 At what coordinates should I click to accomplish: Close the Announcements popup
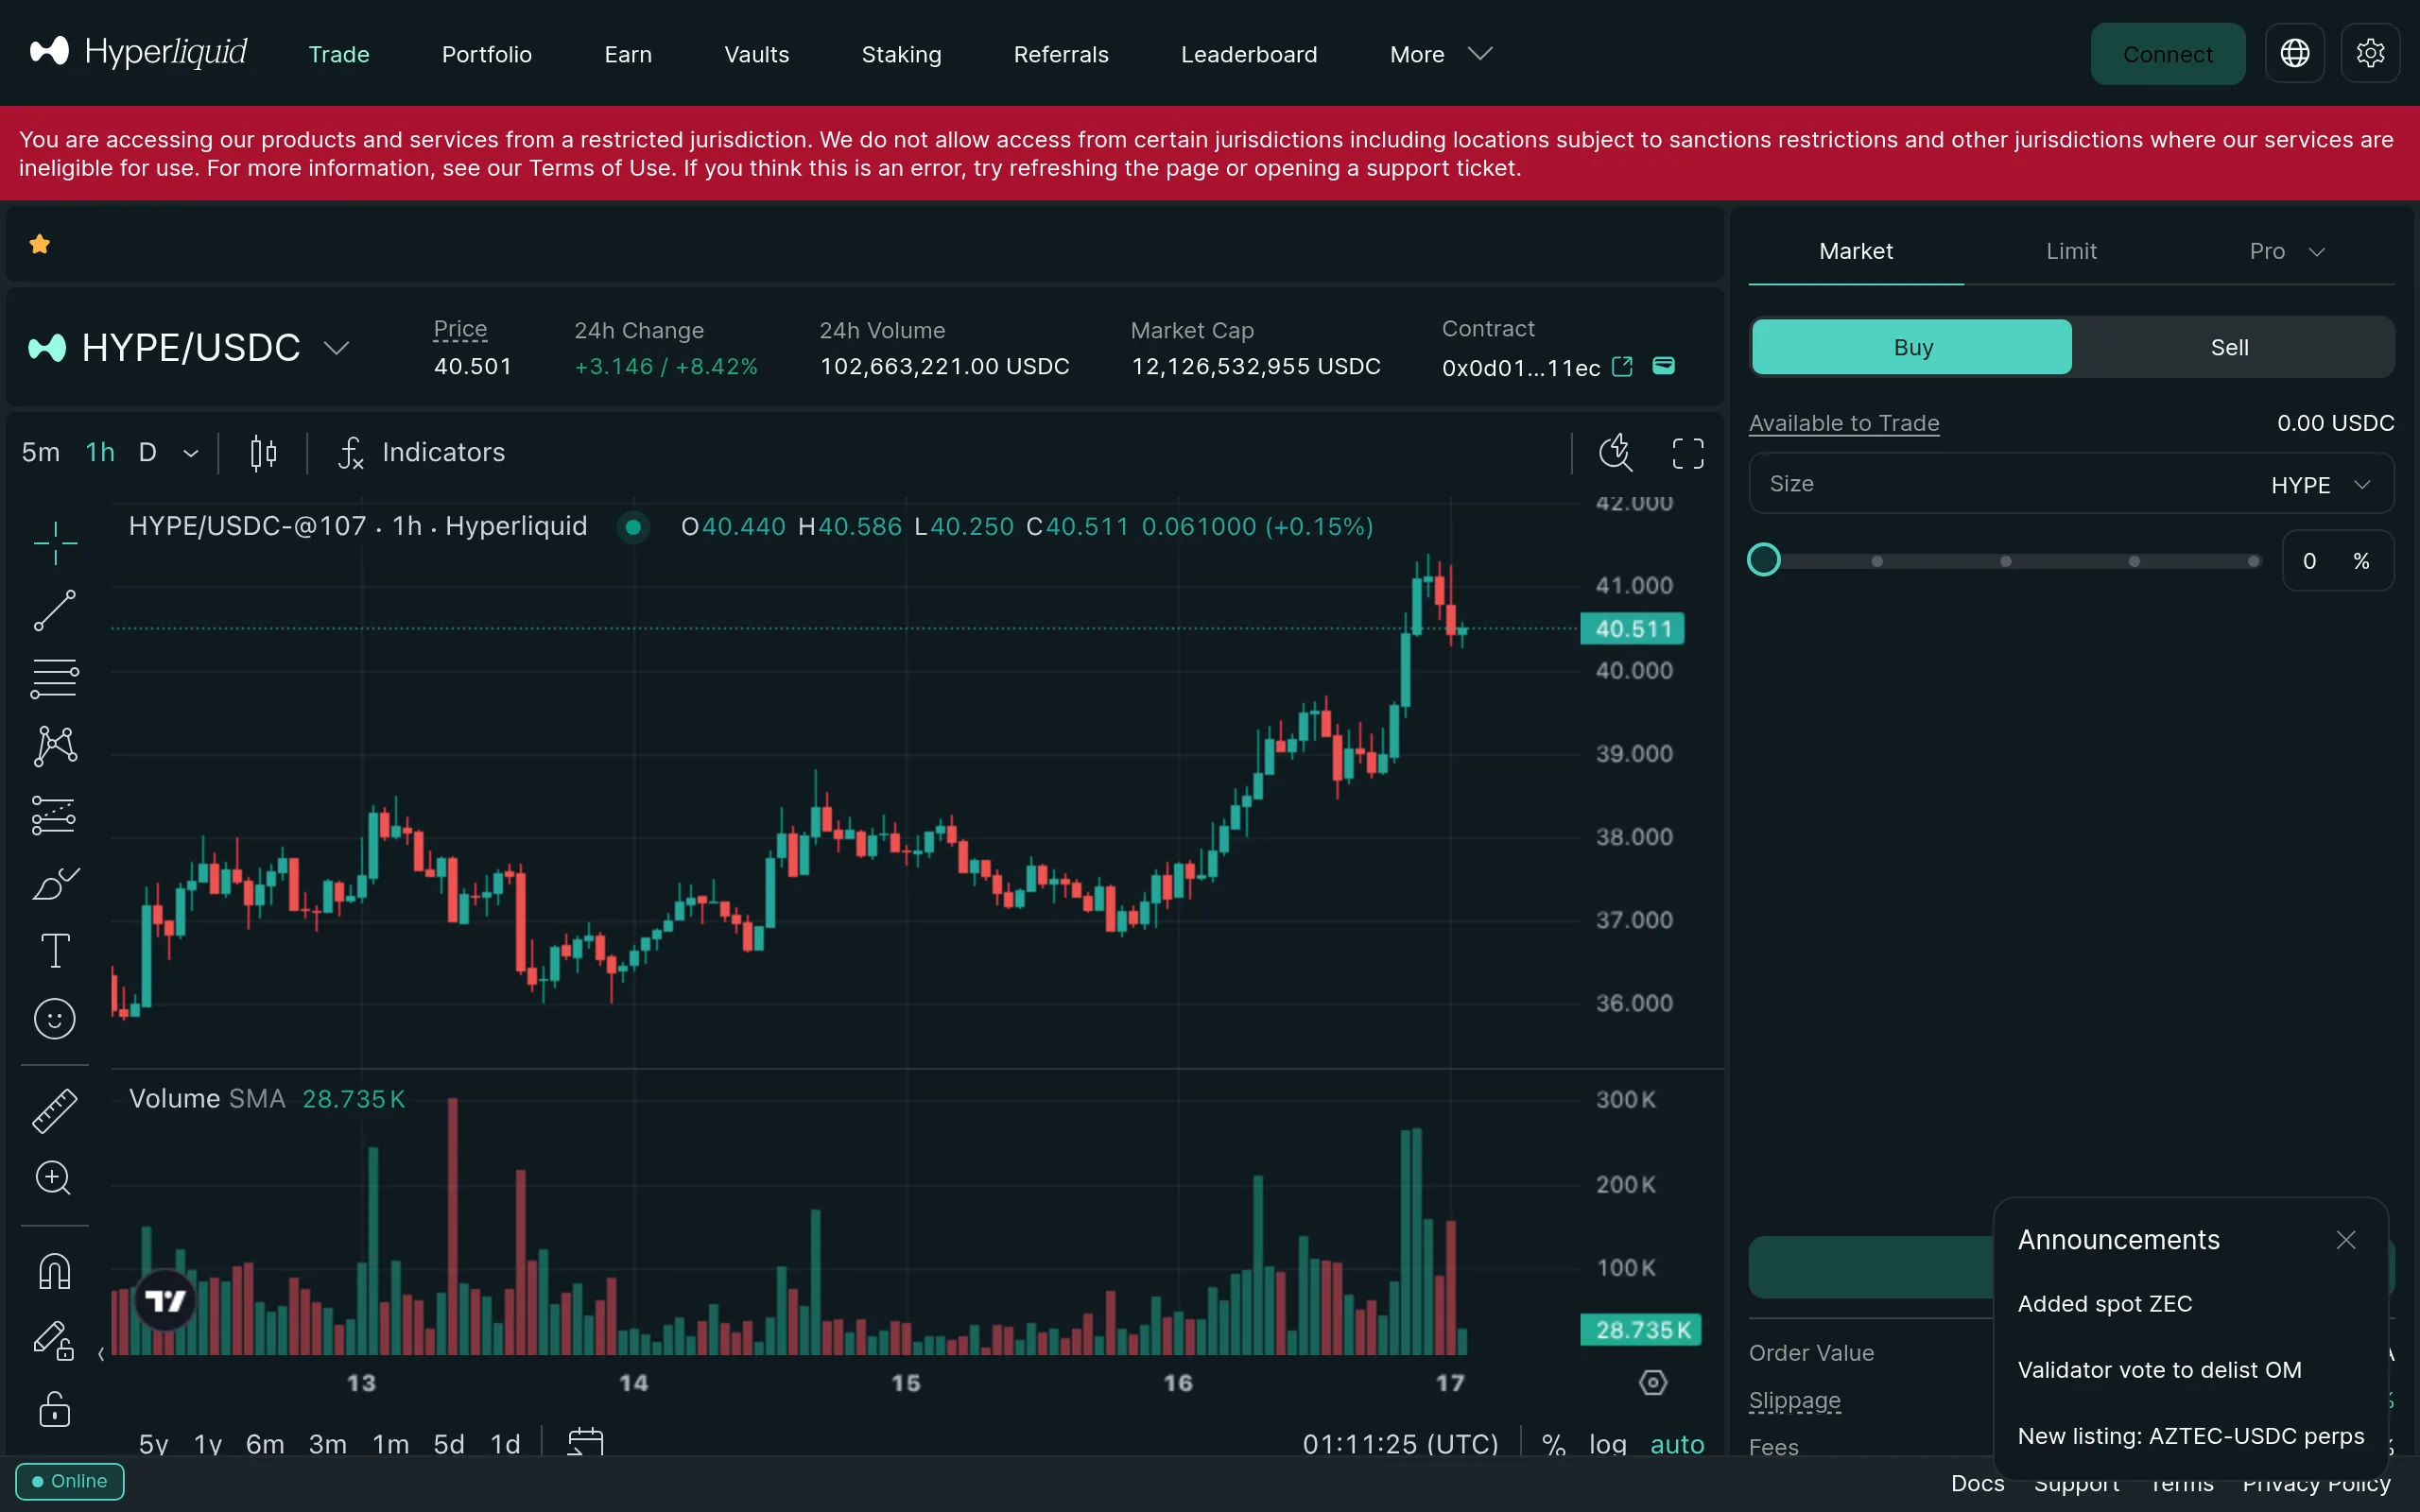pyautogui.click(x=2346, y=1240)
